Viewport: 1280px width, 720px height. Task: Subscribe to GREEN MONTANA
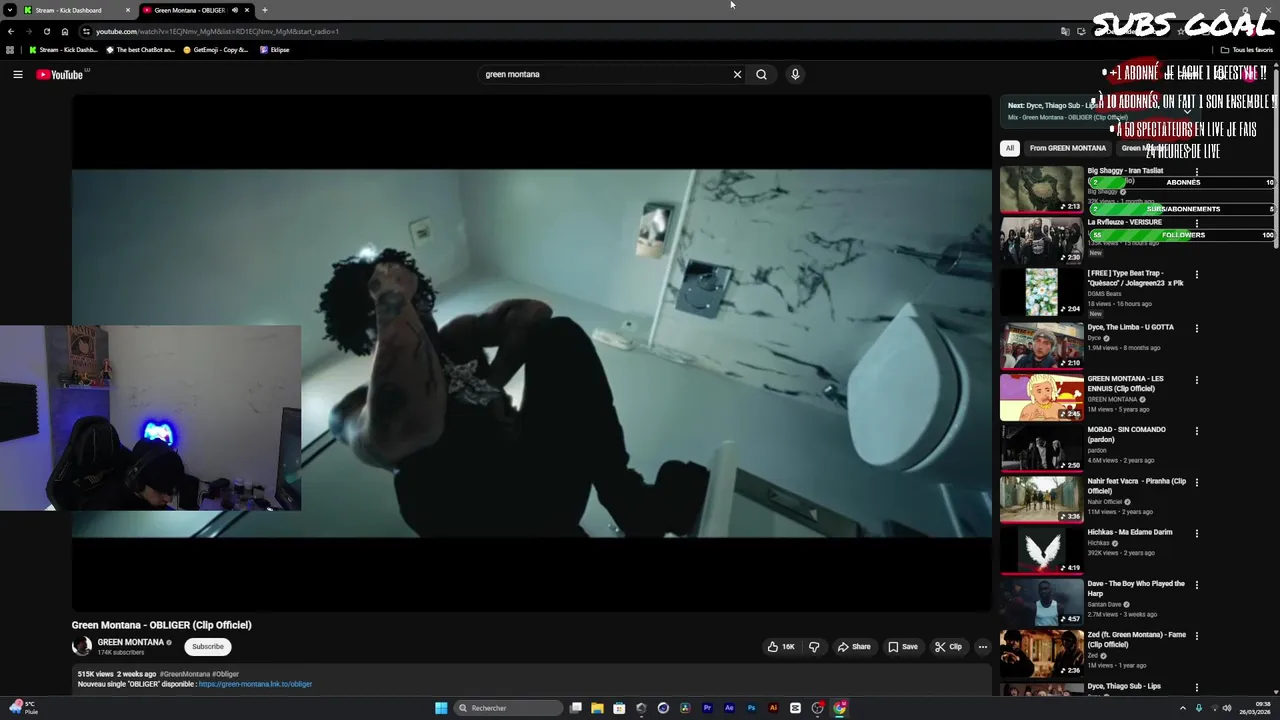208,647
